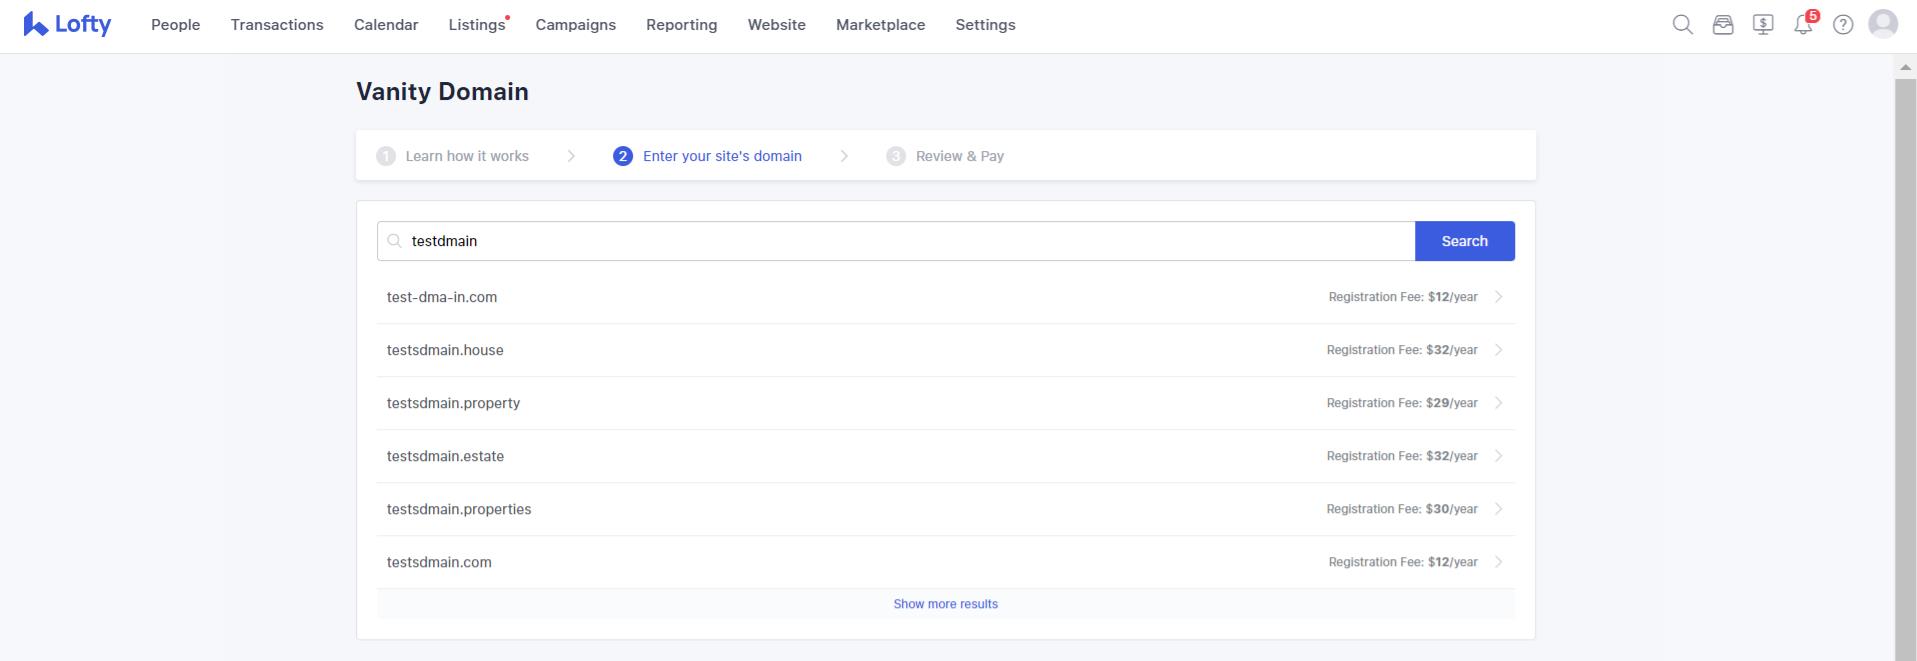Click the blue Search button
This screenshot has height=661, width=1917.
pos(1465,241)
